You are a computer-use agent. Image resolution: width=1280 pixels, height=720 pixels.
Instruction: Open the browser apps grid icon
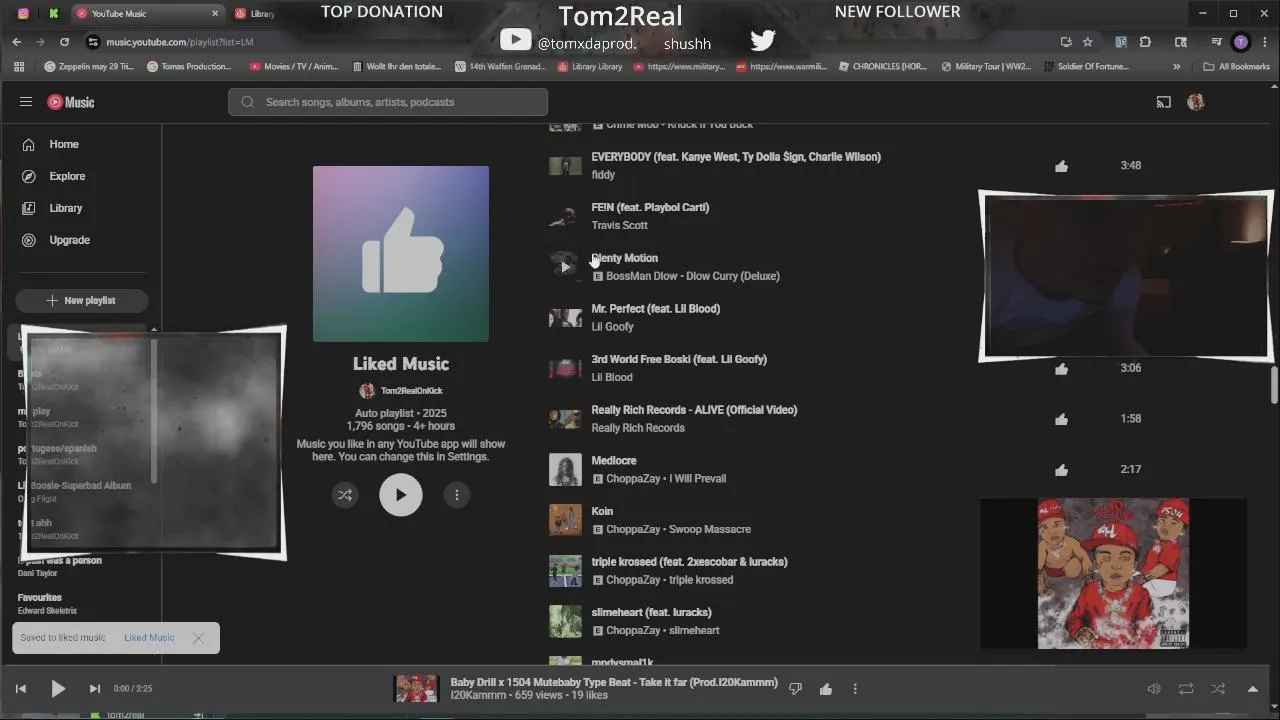tap(19, 67)
